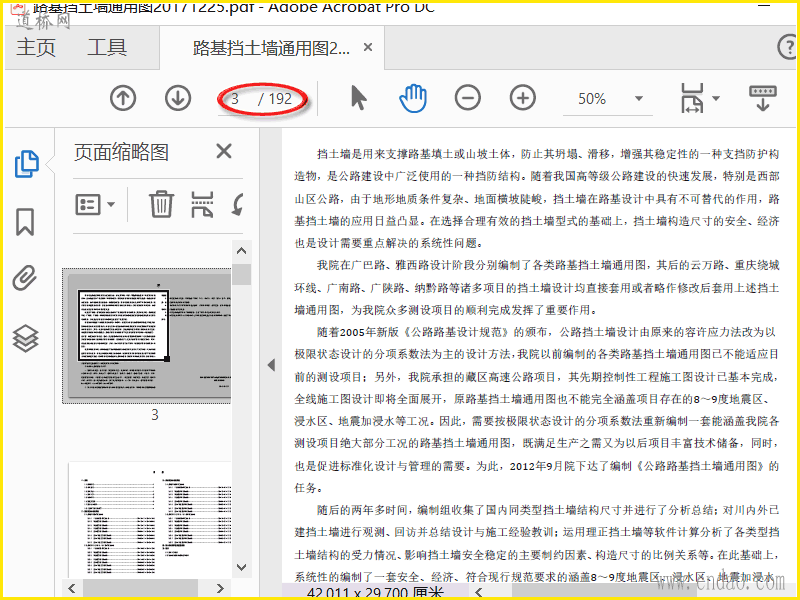The height and width of the screenshot is (600, 800).
Task: Click the rotate page icon in thumbnails toolbar
Action: pyautogui.click(x=237, y=204)
